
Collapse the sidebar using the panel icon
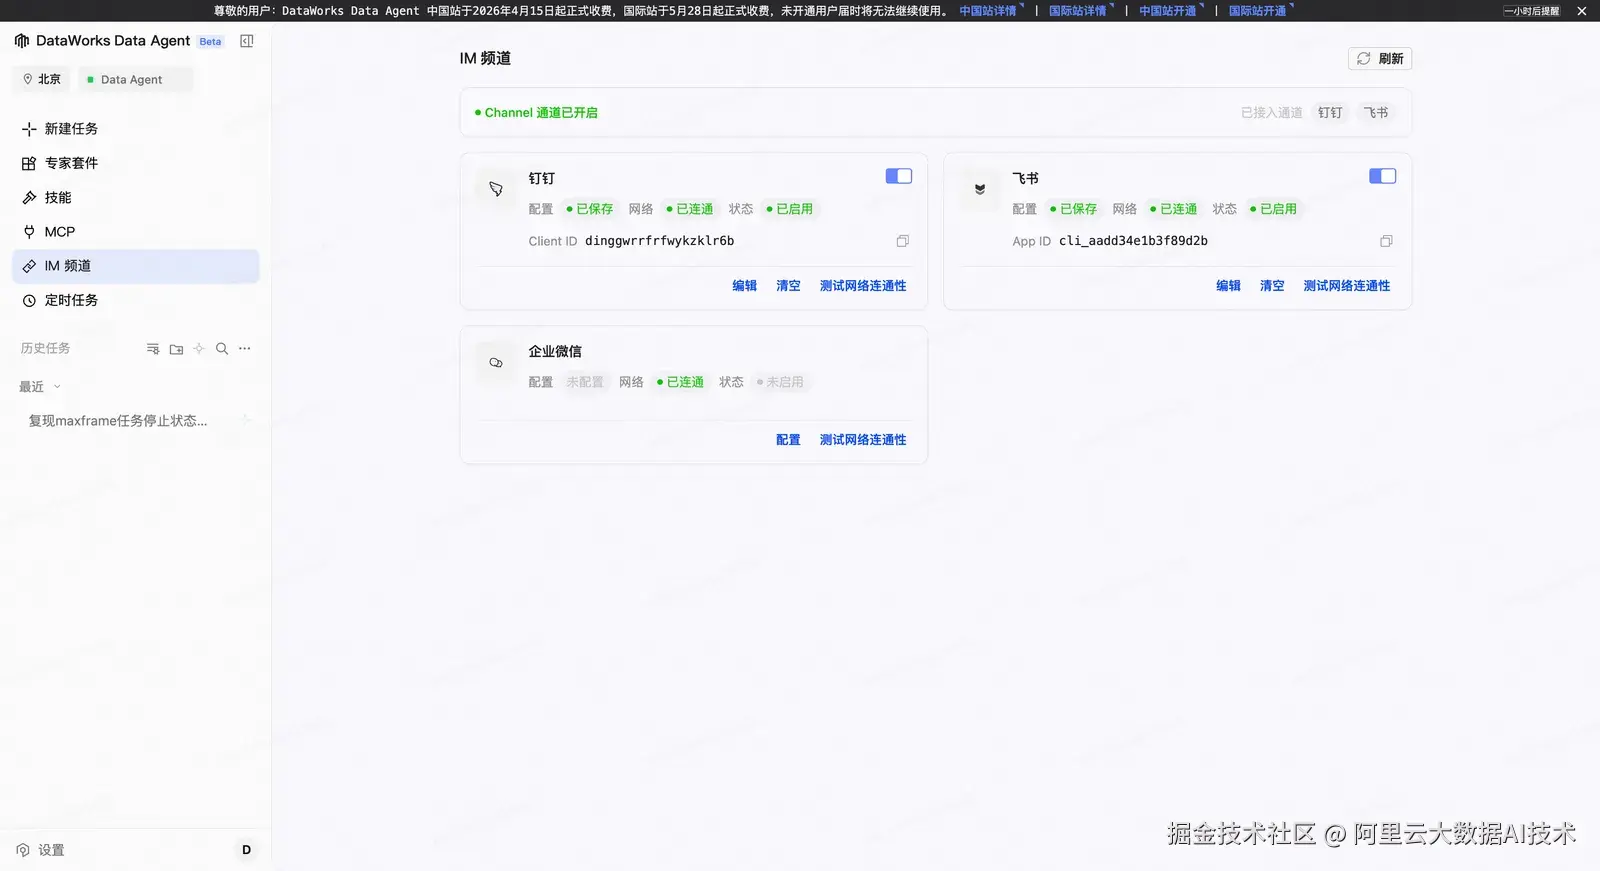pos(247,41)
